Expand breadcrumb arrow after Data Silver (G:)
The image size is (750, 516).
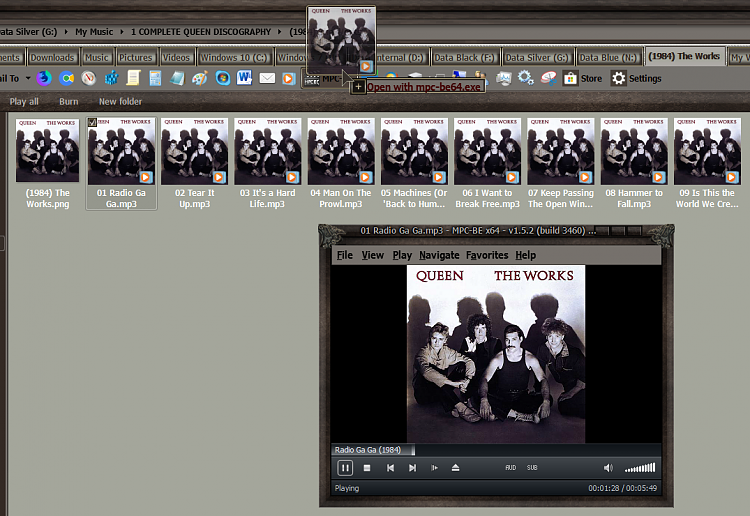(x=66, y=32)
